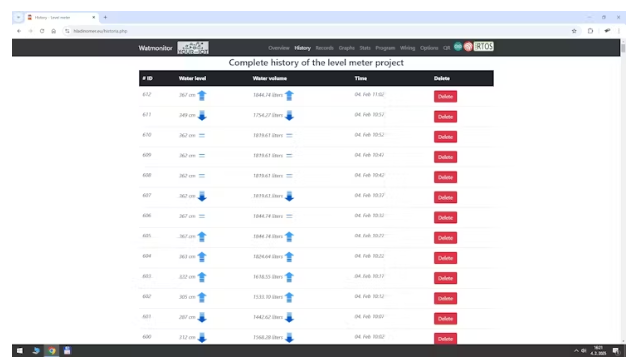
Task: Reload the page using the browser refresh icon
Action: (42, 31)
